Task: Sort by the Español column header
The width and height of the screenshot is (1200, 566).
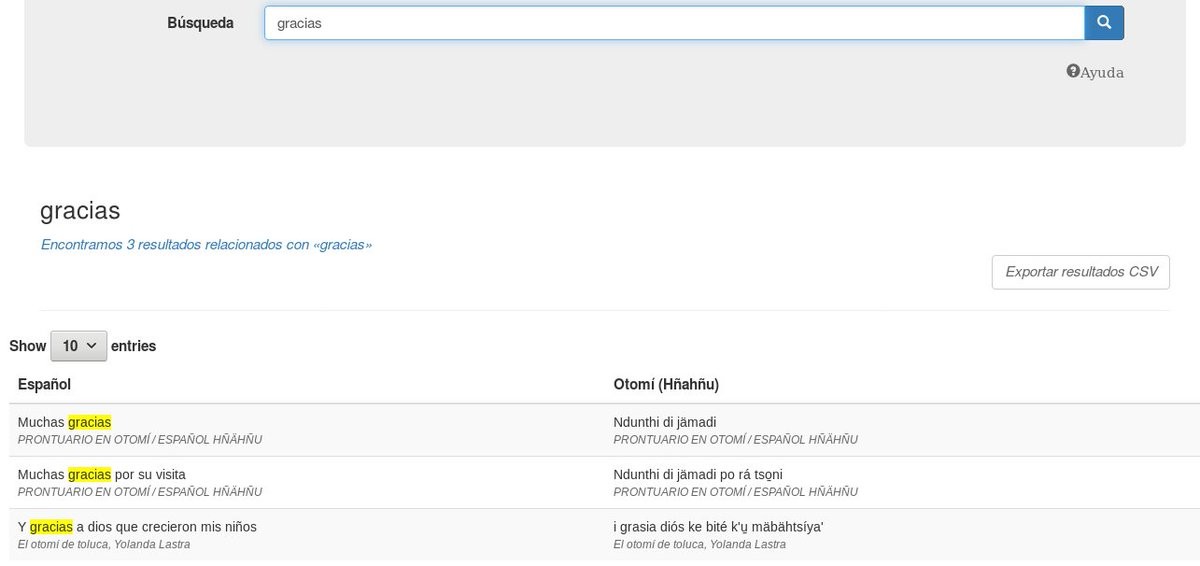Action: (x=45, y=384)
